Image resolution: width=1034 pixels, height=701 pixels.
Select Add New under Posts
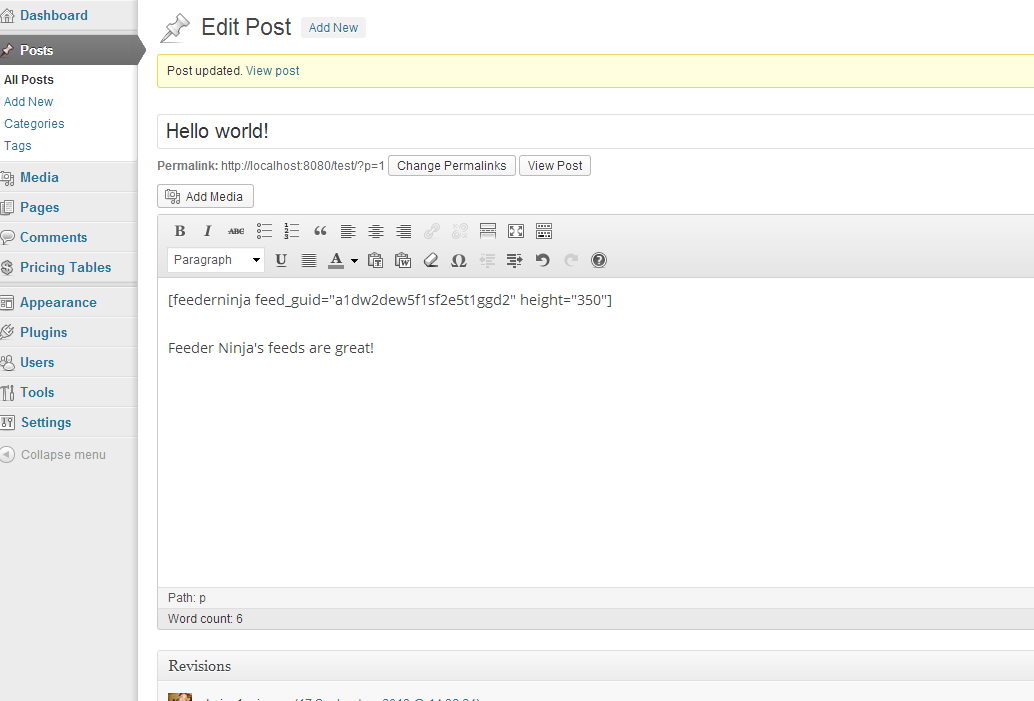(x=28, y=102)
